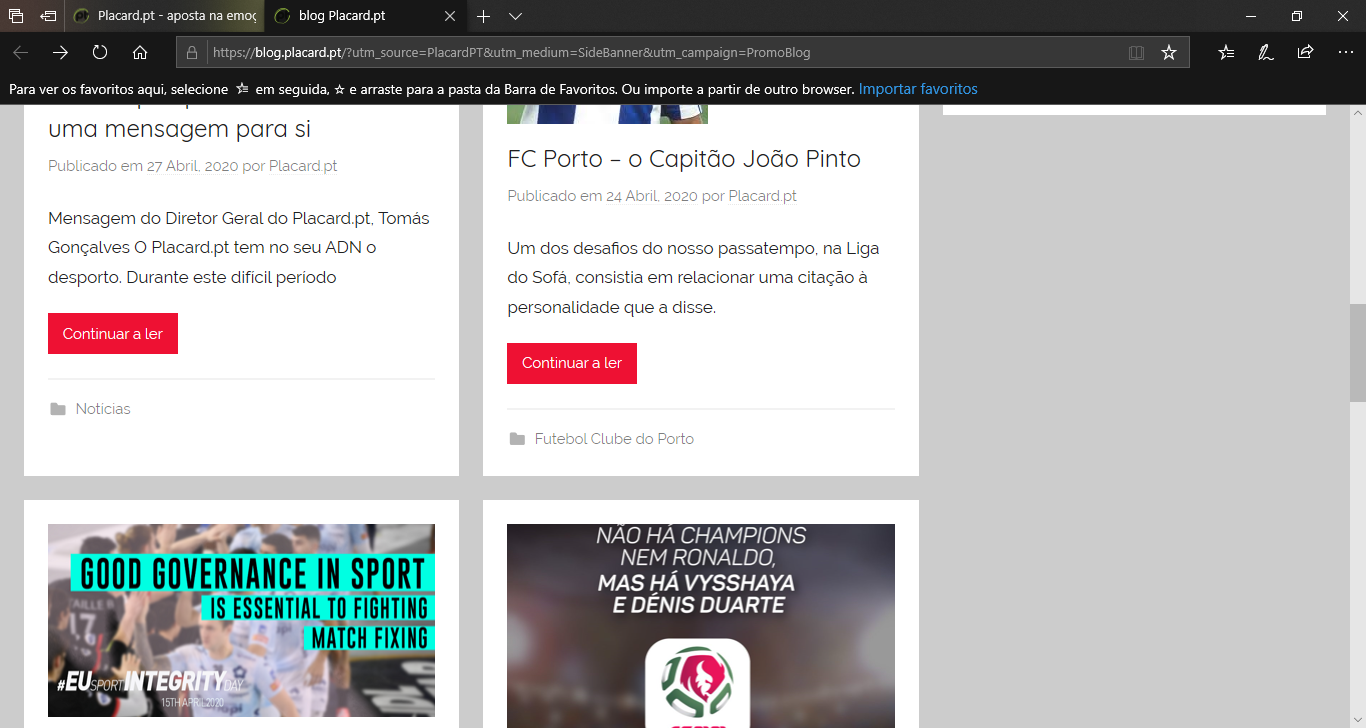Set tabs aside icon
The height and width of the screenshot is (728, 1366).
coord(48,16)
